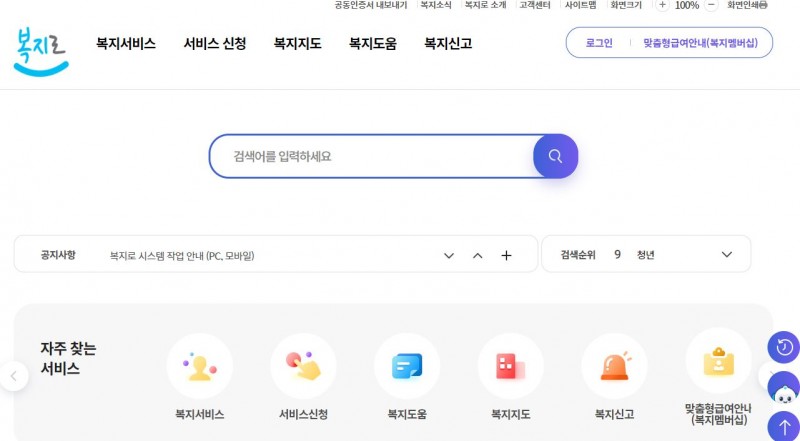The image size is (800, 441).
Task: Open the 서비스신청 hand icon shortcut
Action: point(303,367)
